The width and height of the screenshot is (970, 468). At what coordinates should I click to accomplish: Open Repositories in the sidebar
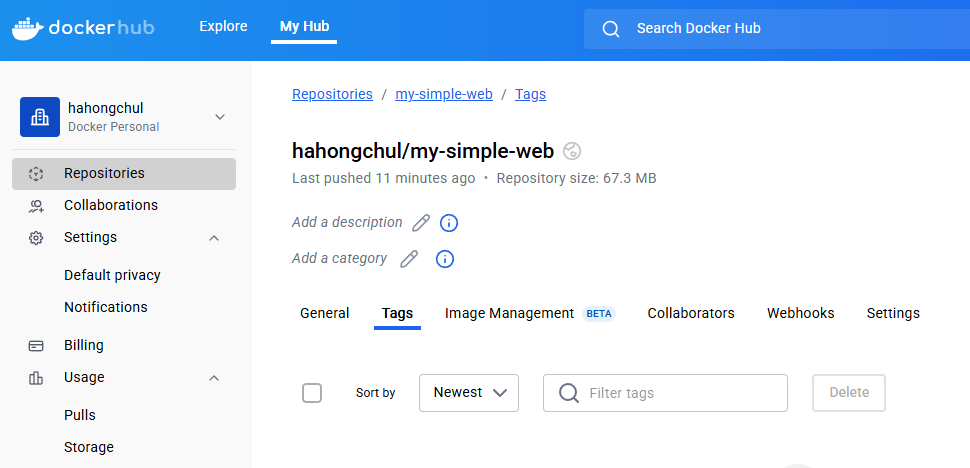point(124,174)
